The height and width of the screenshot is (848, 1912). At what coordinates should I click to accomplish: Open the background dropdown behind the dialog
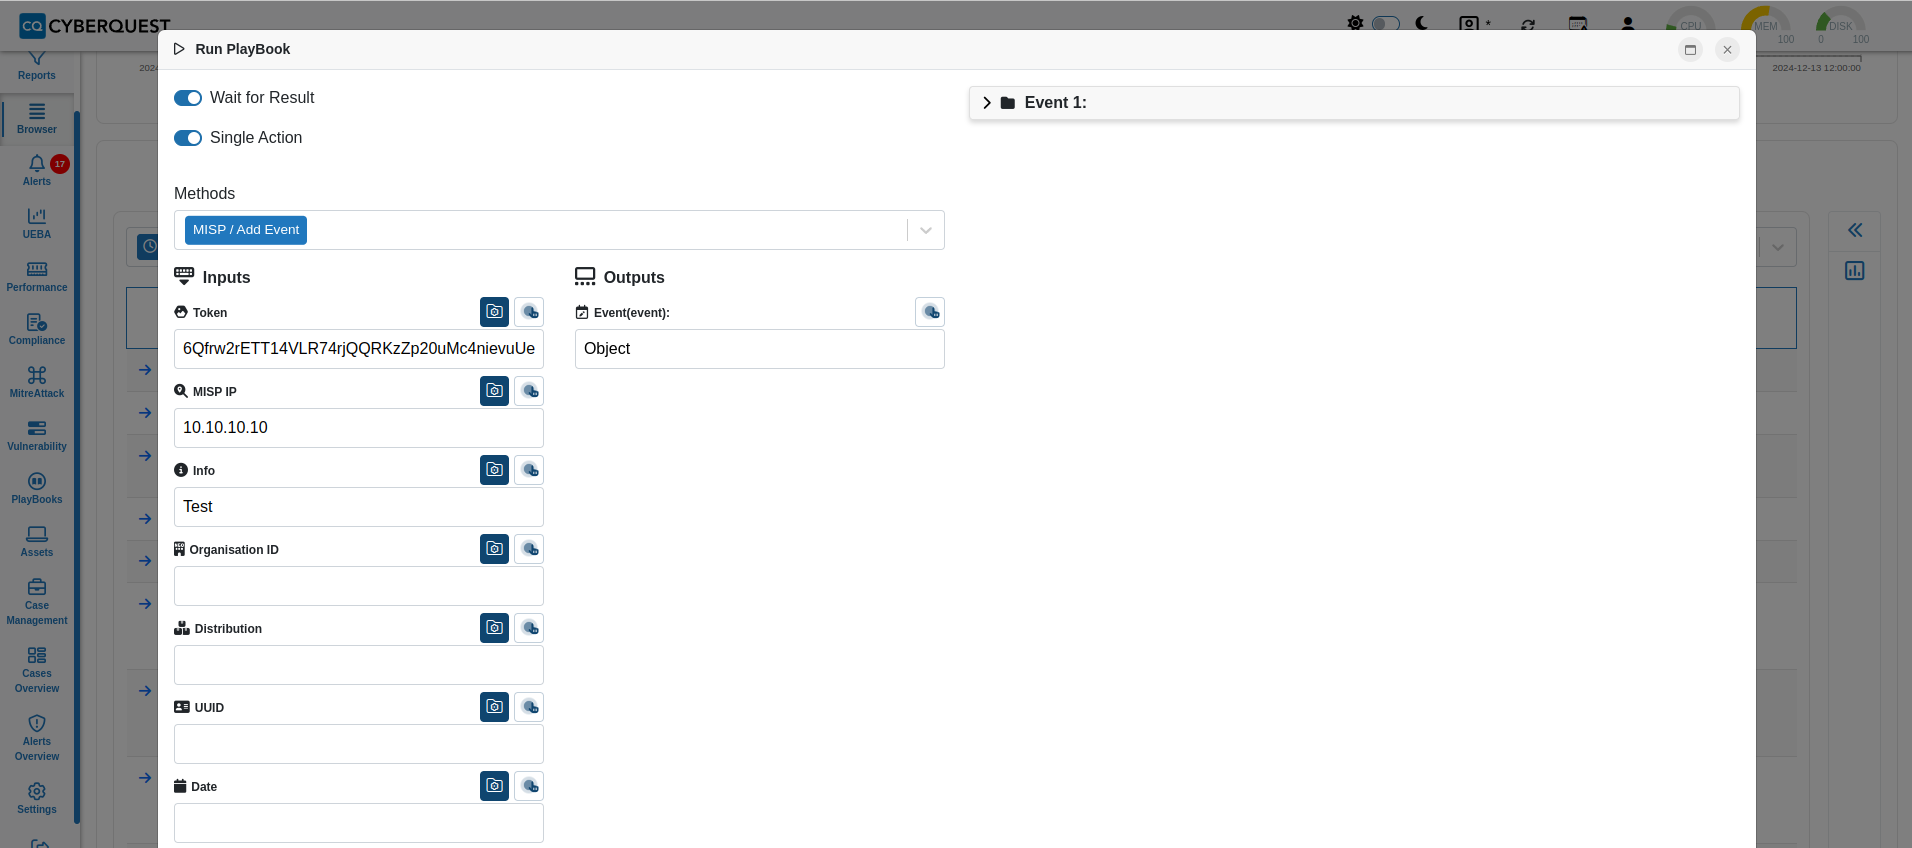(1777, 247)
